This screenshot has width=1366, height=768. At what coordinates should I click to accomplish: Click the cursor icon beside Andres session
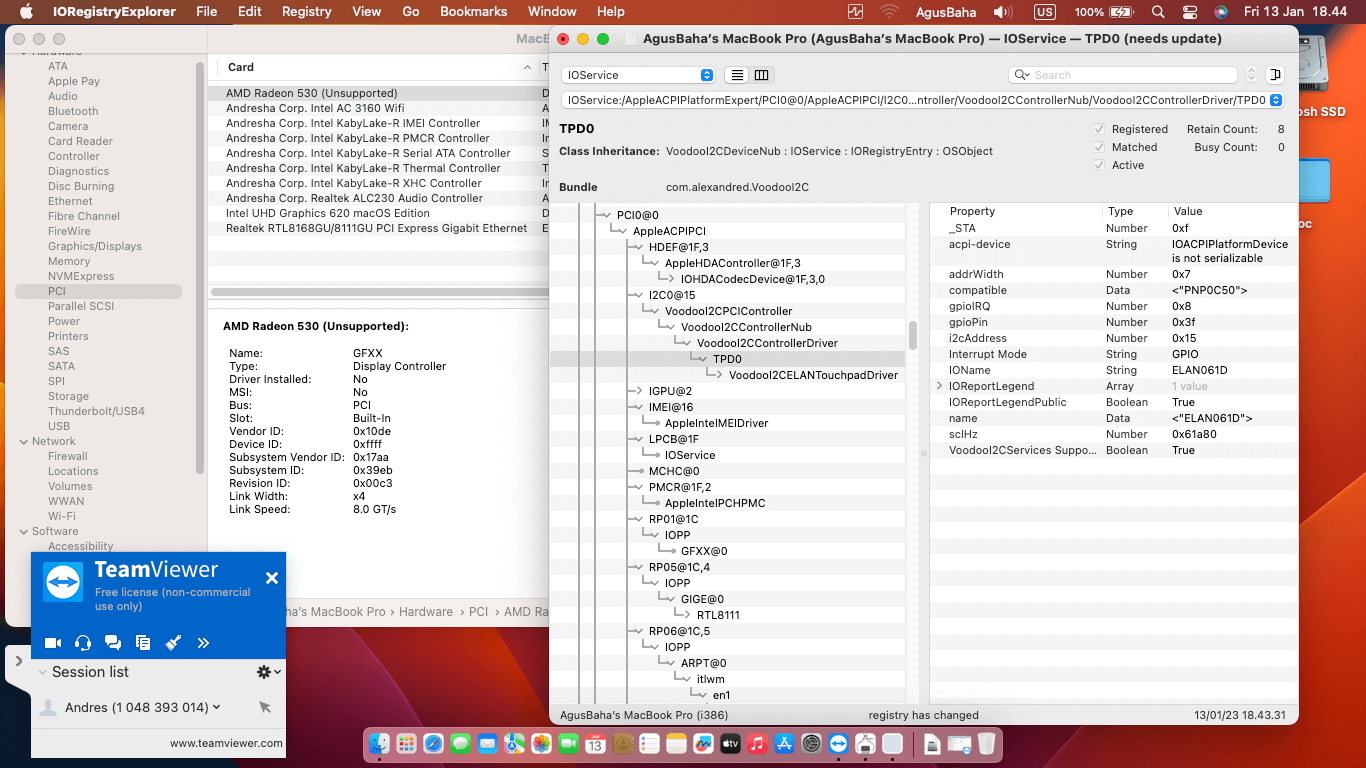pyautogui.click(x=265, y=707)
